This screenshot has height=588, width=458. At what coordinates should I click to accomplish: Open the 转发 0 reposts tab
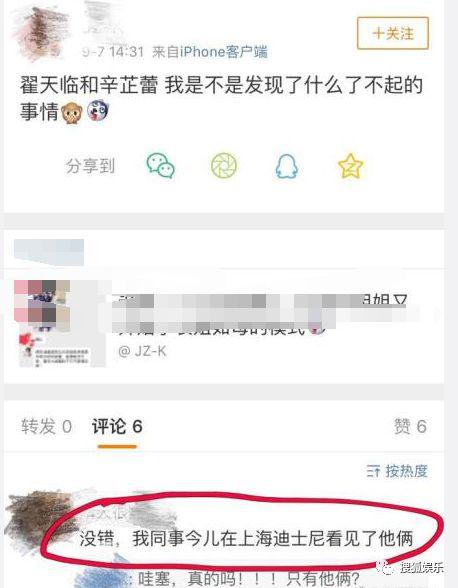pos(47,426)
